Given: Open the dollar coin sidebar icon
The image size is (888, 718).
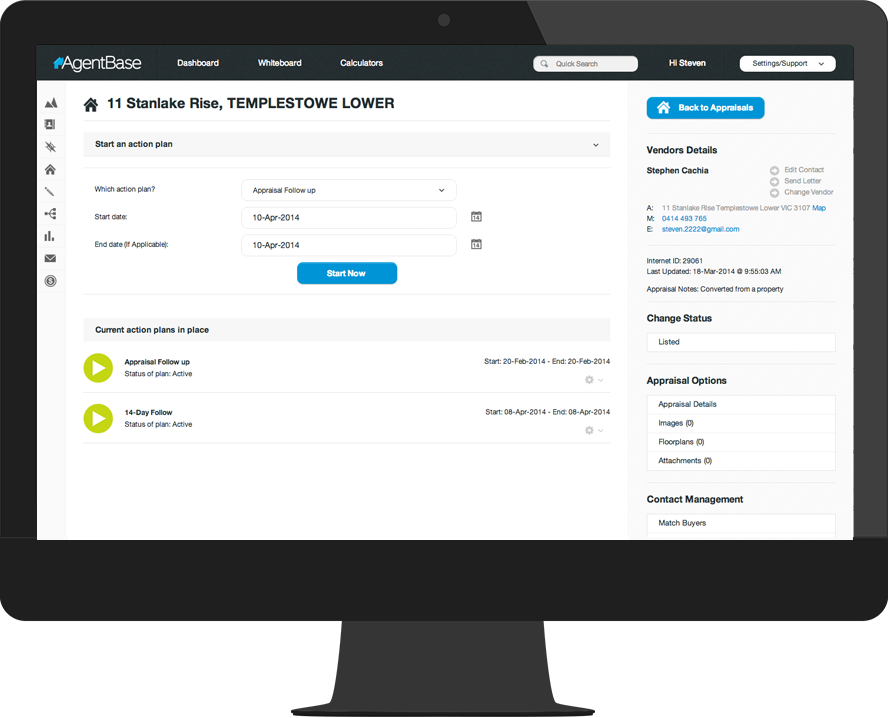Looking at the screenshot, I should point(50,281).
